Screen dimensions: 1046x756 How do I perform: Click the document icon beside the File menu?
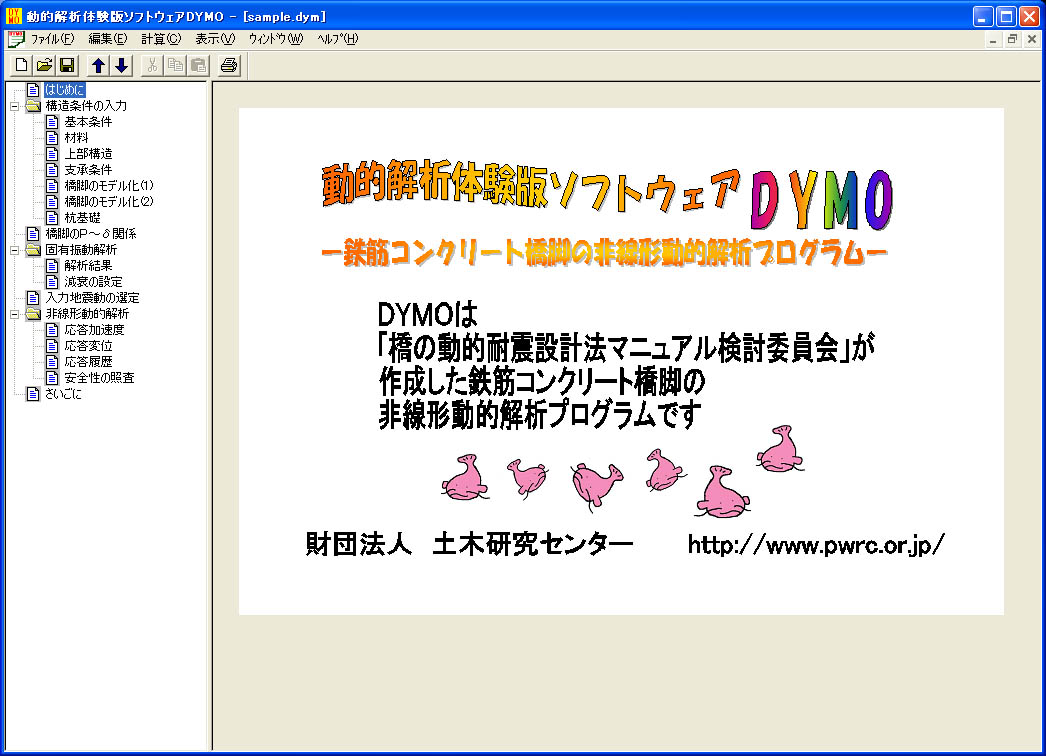coord(16,39)
